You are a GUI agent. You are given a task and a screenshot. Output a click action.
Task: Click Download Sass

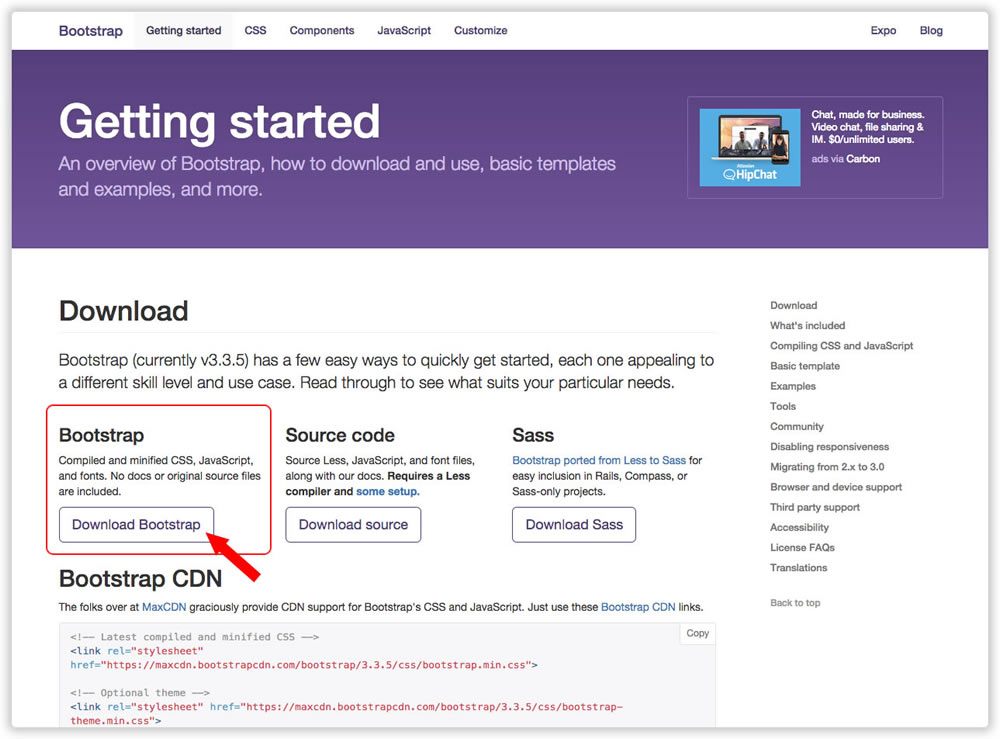point(574,524)
